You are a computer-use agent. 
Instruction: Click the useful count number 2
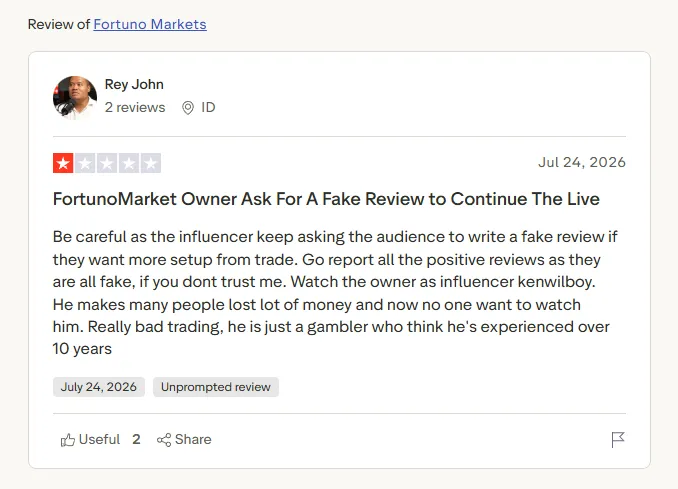coord(136,439)
